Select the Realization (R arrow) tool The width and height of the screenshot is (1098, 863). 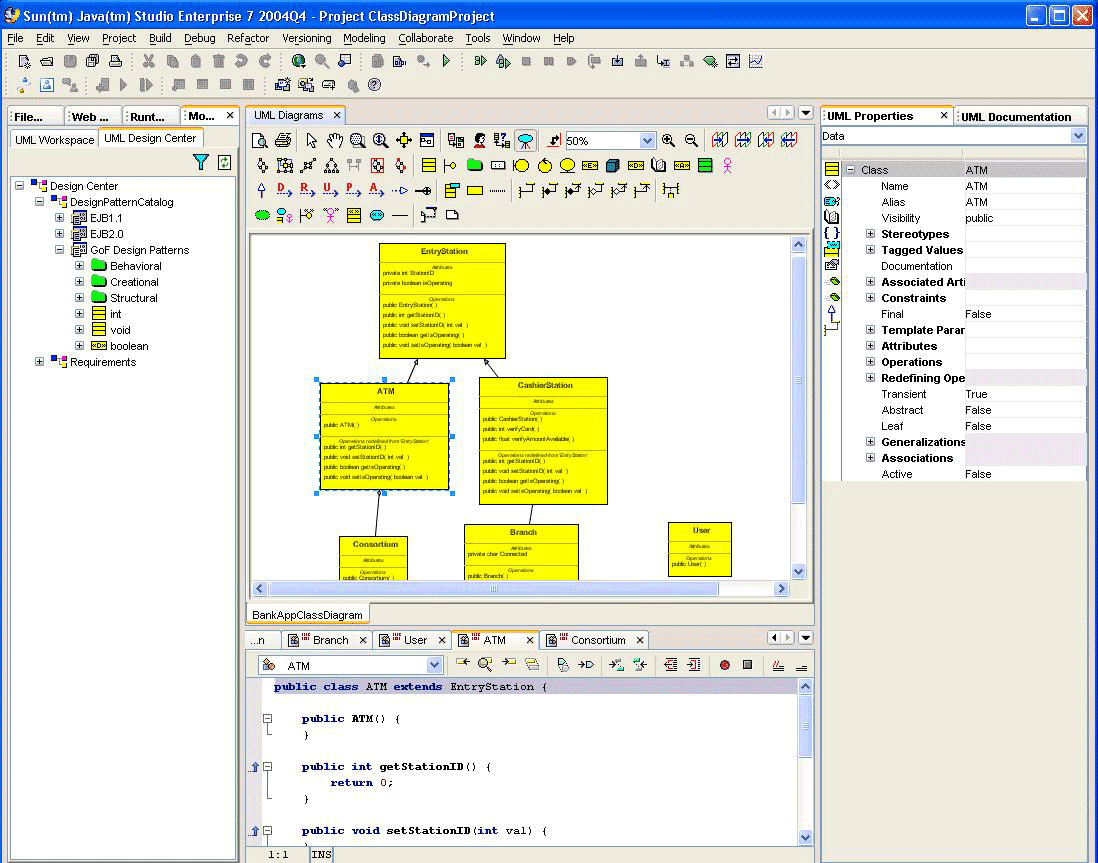coord(307,190)
